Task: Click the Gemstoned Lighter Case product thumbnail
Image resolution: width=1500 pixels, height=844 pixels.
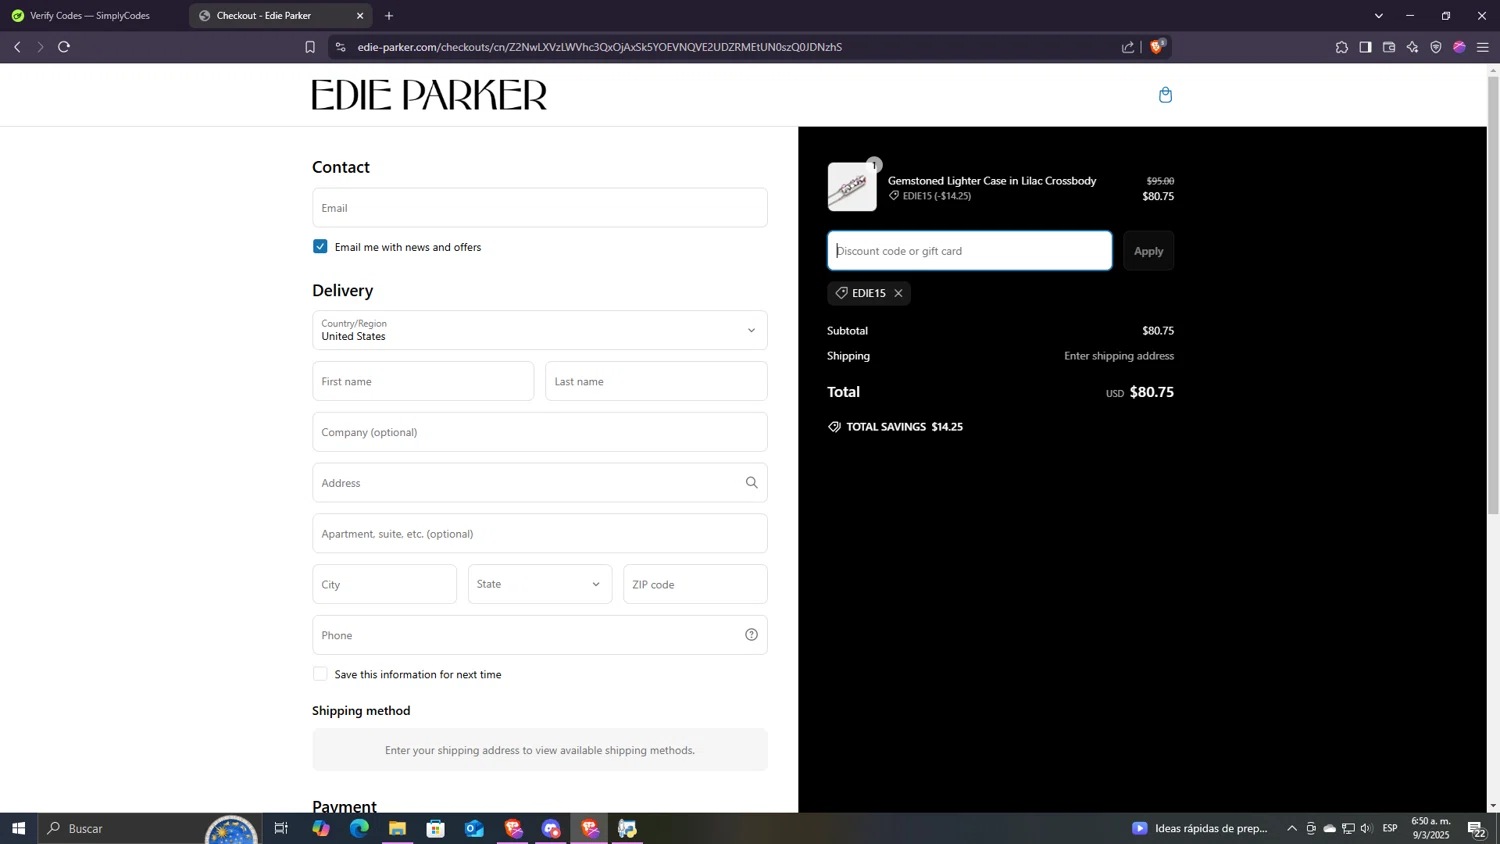Action: pos(852,187)
